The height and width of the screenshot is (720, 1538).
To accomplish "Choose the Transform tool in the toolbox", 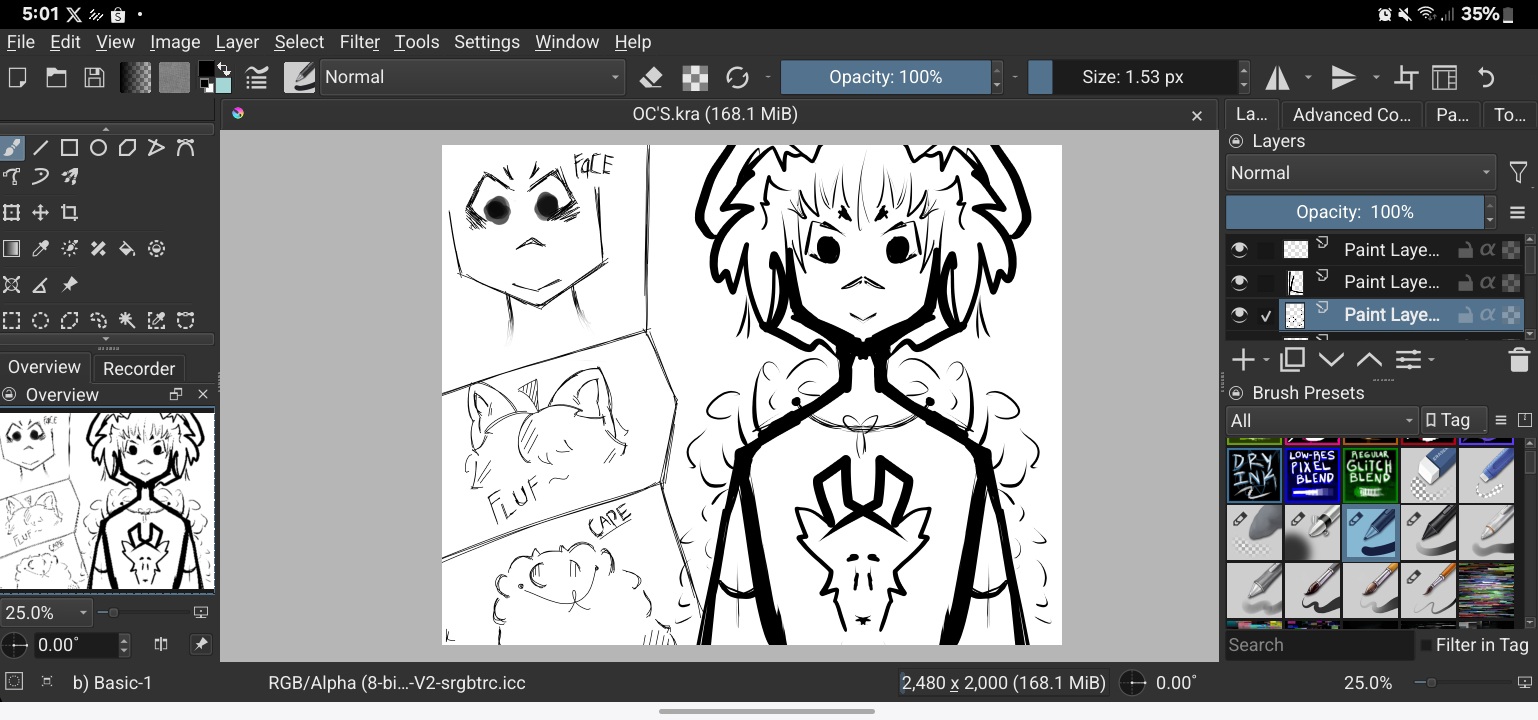I will [x=12, y=213].
